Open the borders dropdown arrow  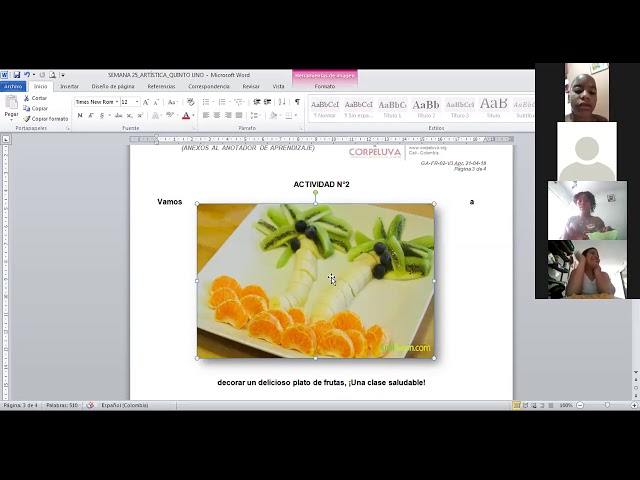click(x=296, y=116)
